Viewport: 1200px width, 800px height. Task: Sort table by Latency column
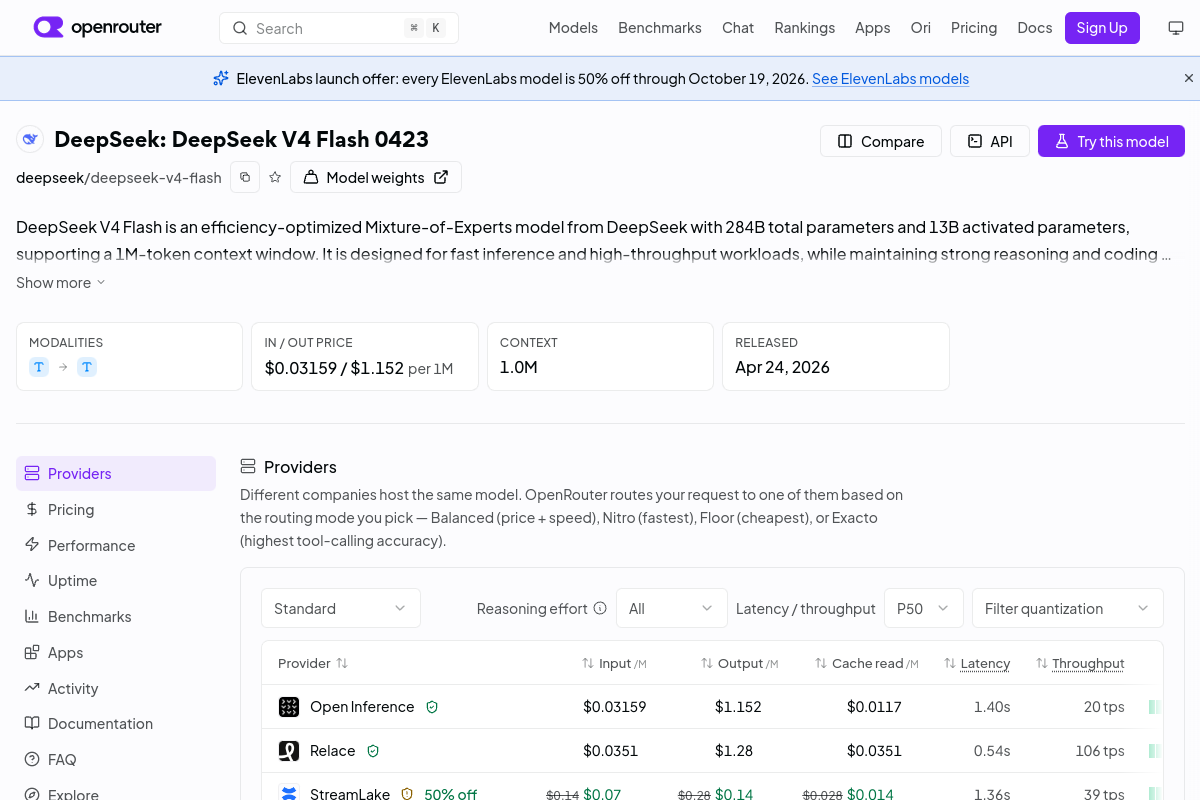(977, 663)
